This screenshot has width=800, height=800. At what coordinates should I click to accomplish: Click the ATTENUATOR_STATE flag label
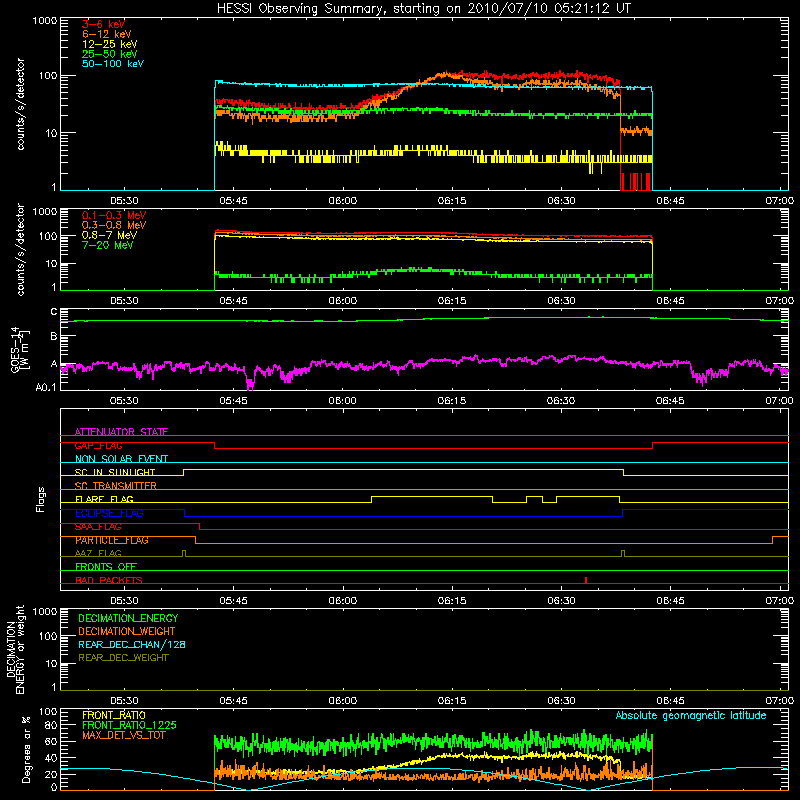(x=121, y=432)
